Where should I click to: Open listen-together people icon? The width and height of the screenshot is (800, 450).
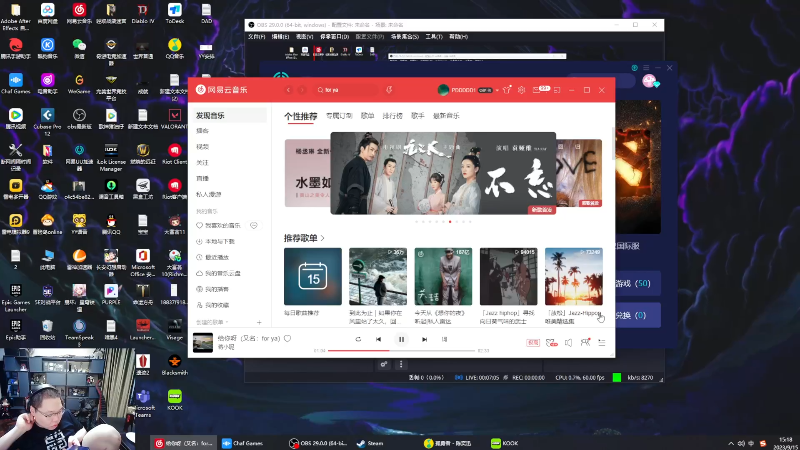[585, 342]
